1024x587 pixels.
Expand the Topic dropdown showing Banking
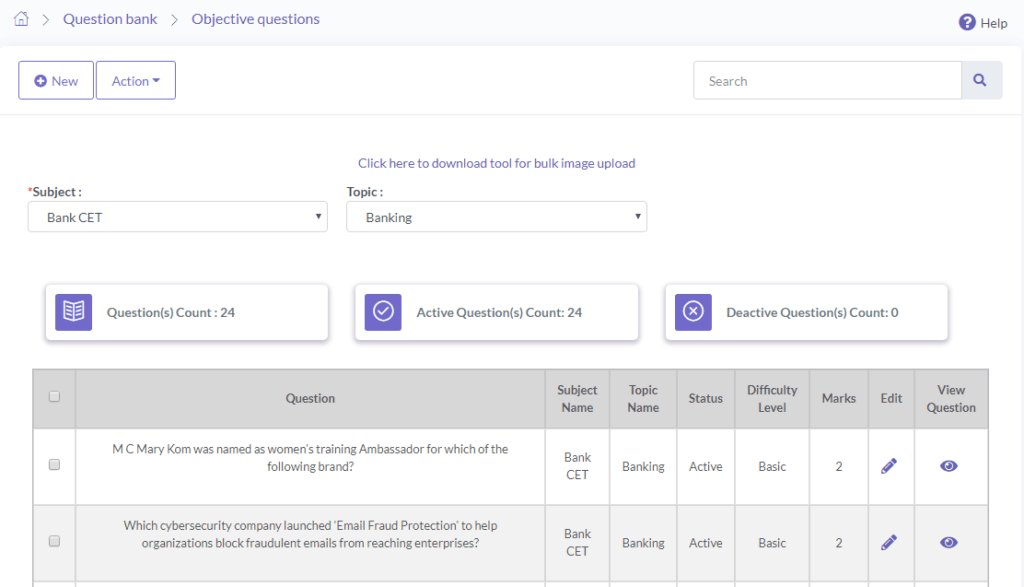pos(496,217)
